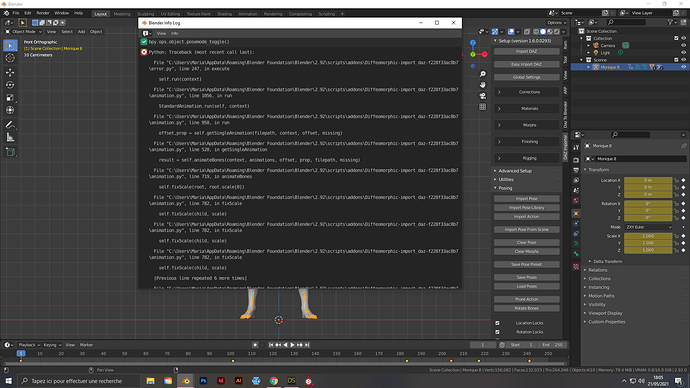Hide the Collection in the outliner
690x388 pixels.
click(683, 38)
